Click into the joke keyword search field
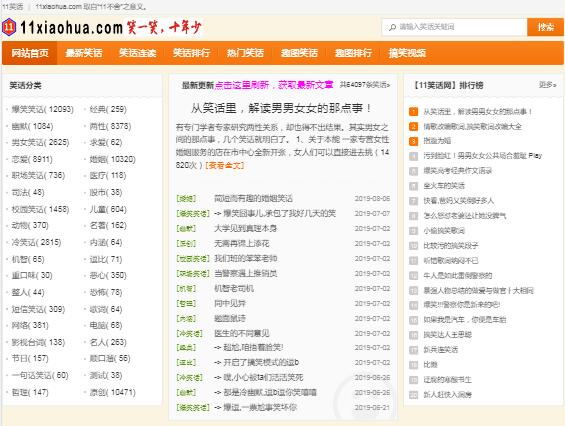565x426 pixels. (455, 27)
